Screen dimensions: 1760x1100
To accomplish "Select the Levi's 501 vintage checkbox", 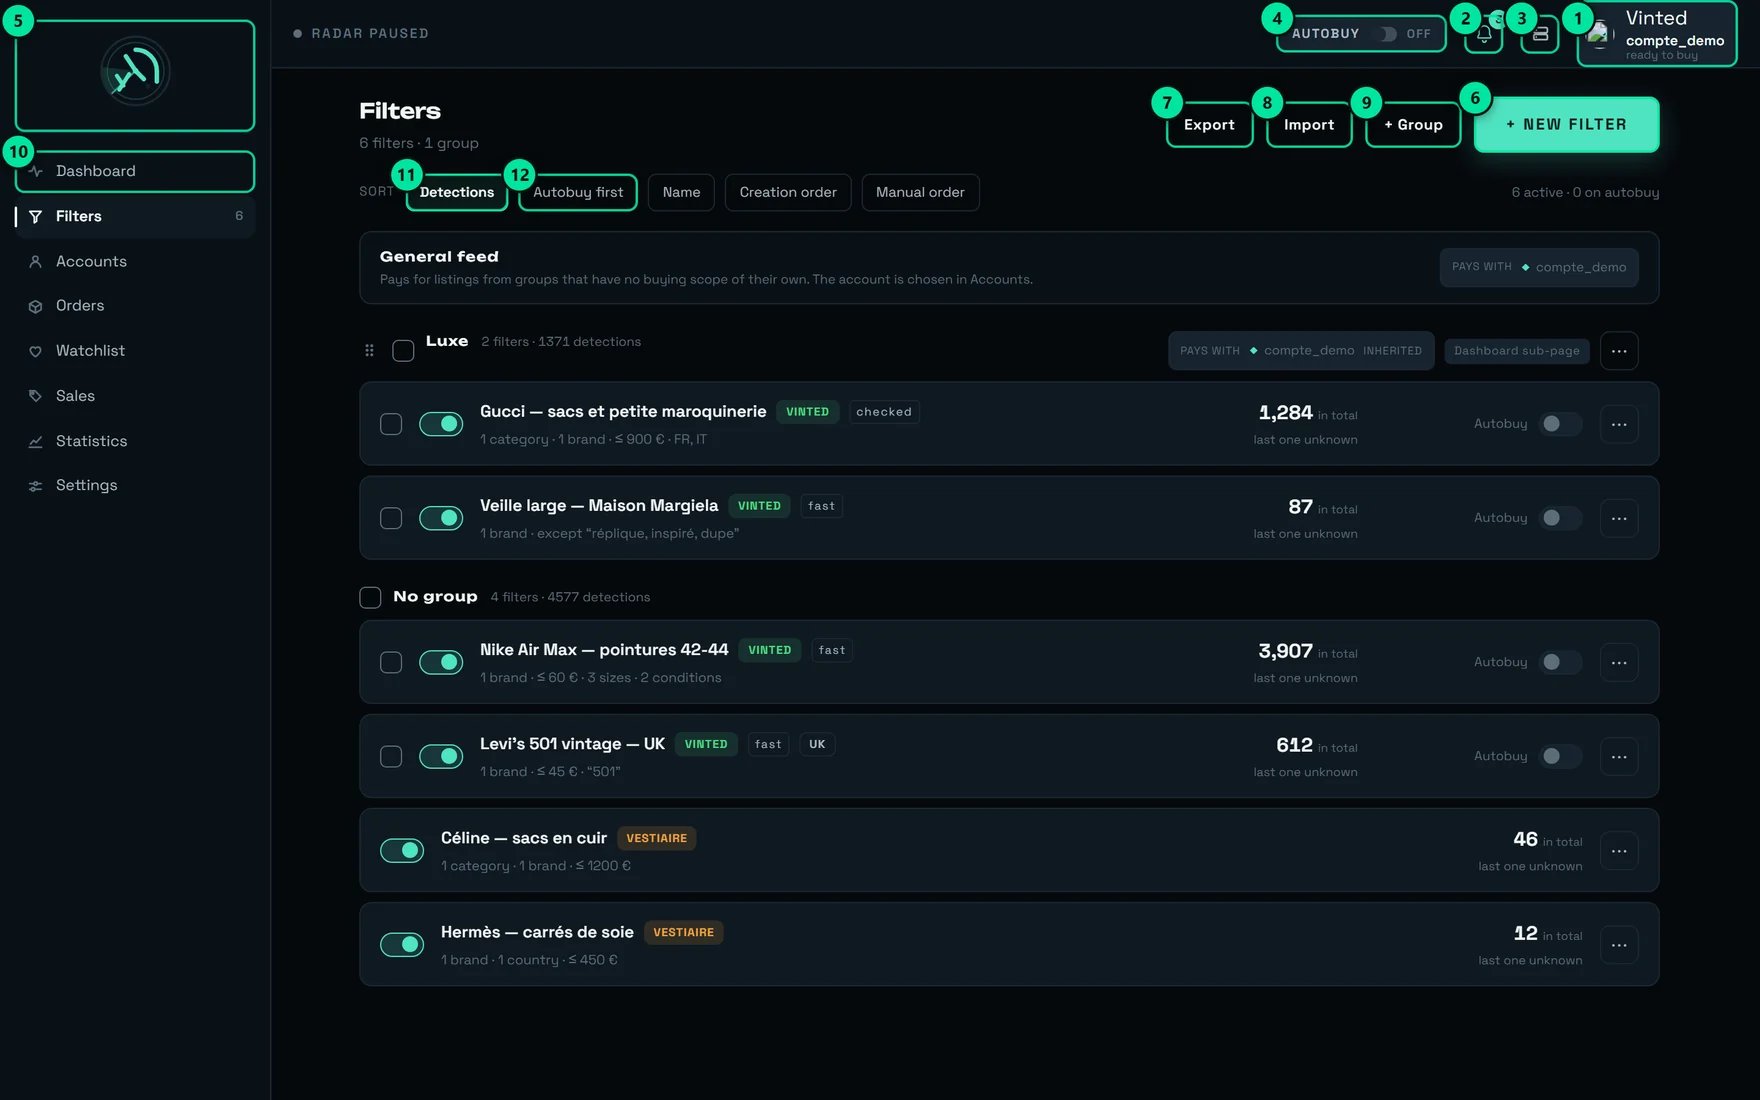I will click(391, 756).
